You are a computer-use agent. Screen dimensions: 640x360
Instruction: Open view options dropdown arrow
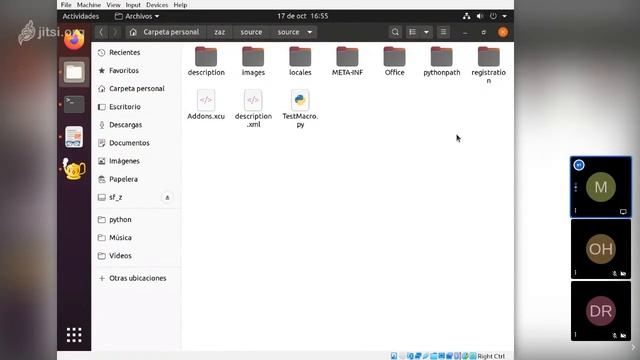click(426, 32)
